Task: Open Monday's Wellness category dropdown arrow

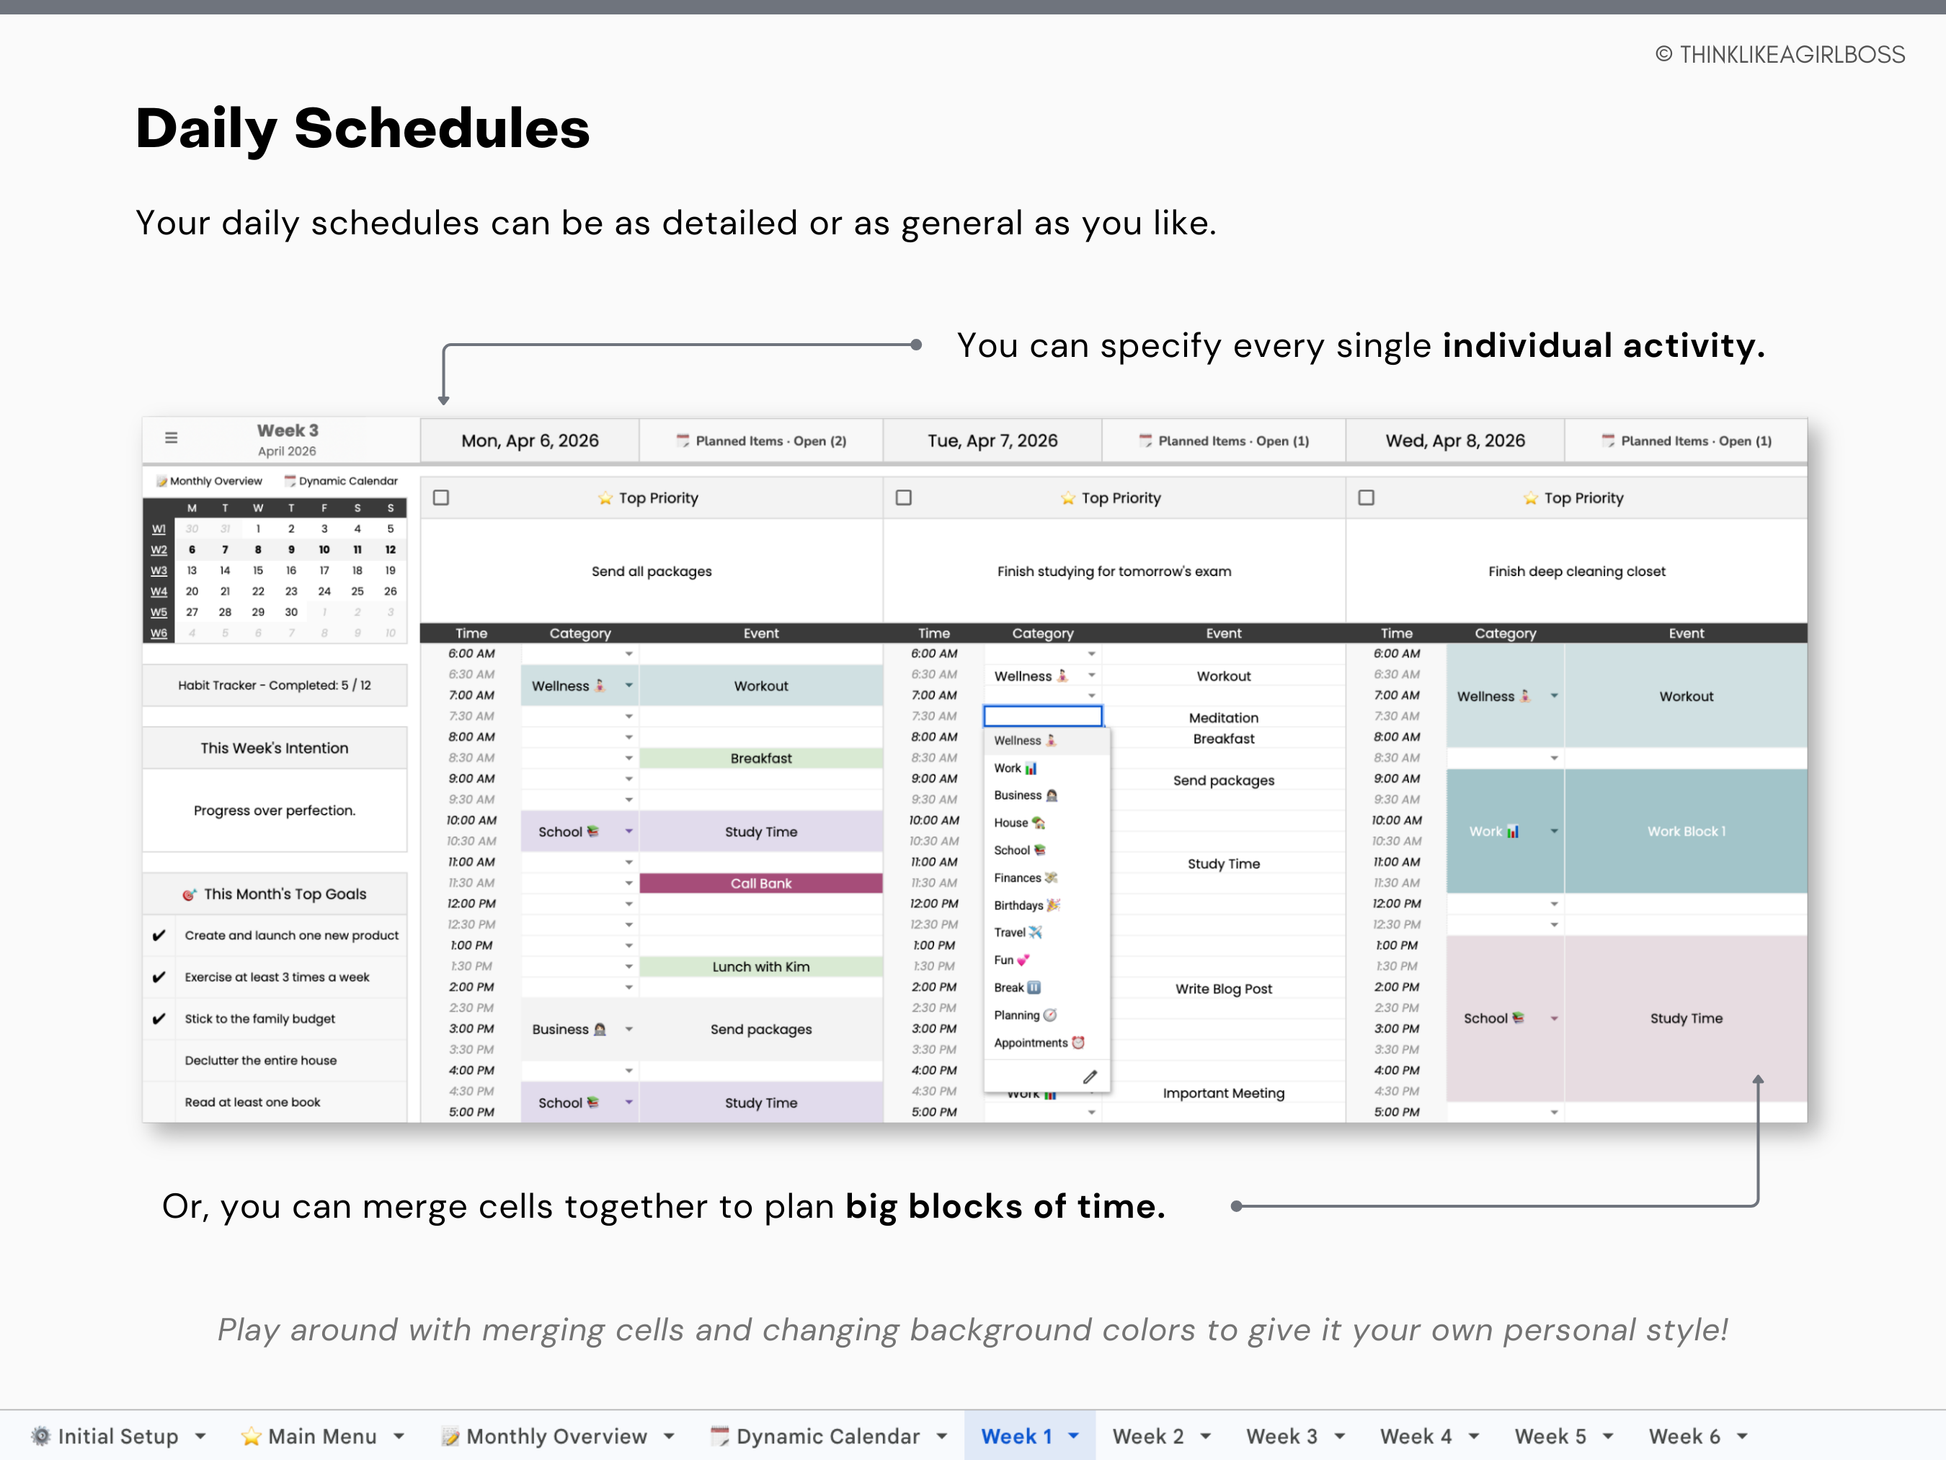Action: pos(629,686)
